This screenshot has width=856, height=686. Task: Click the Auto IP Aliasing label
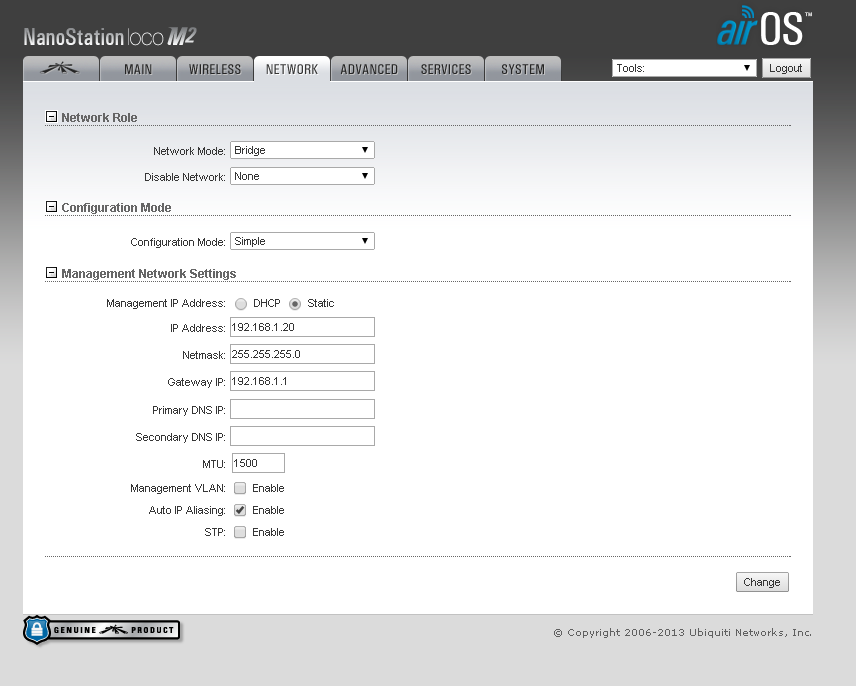187,510
